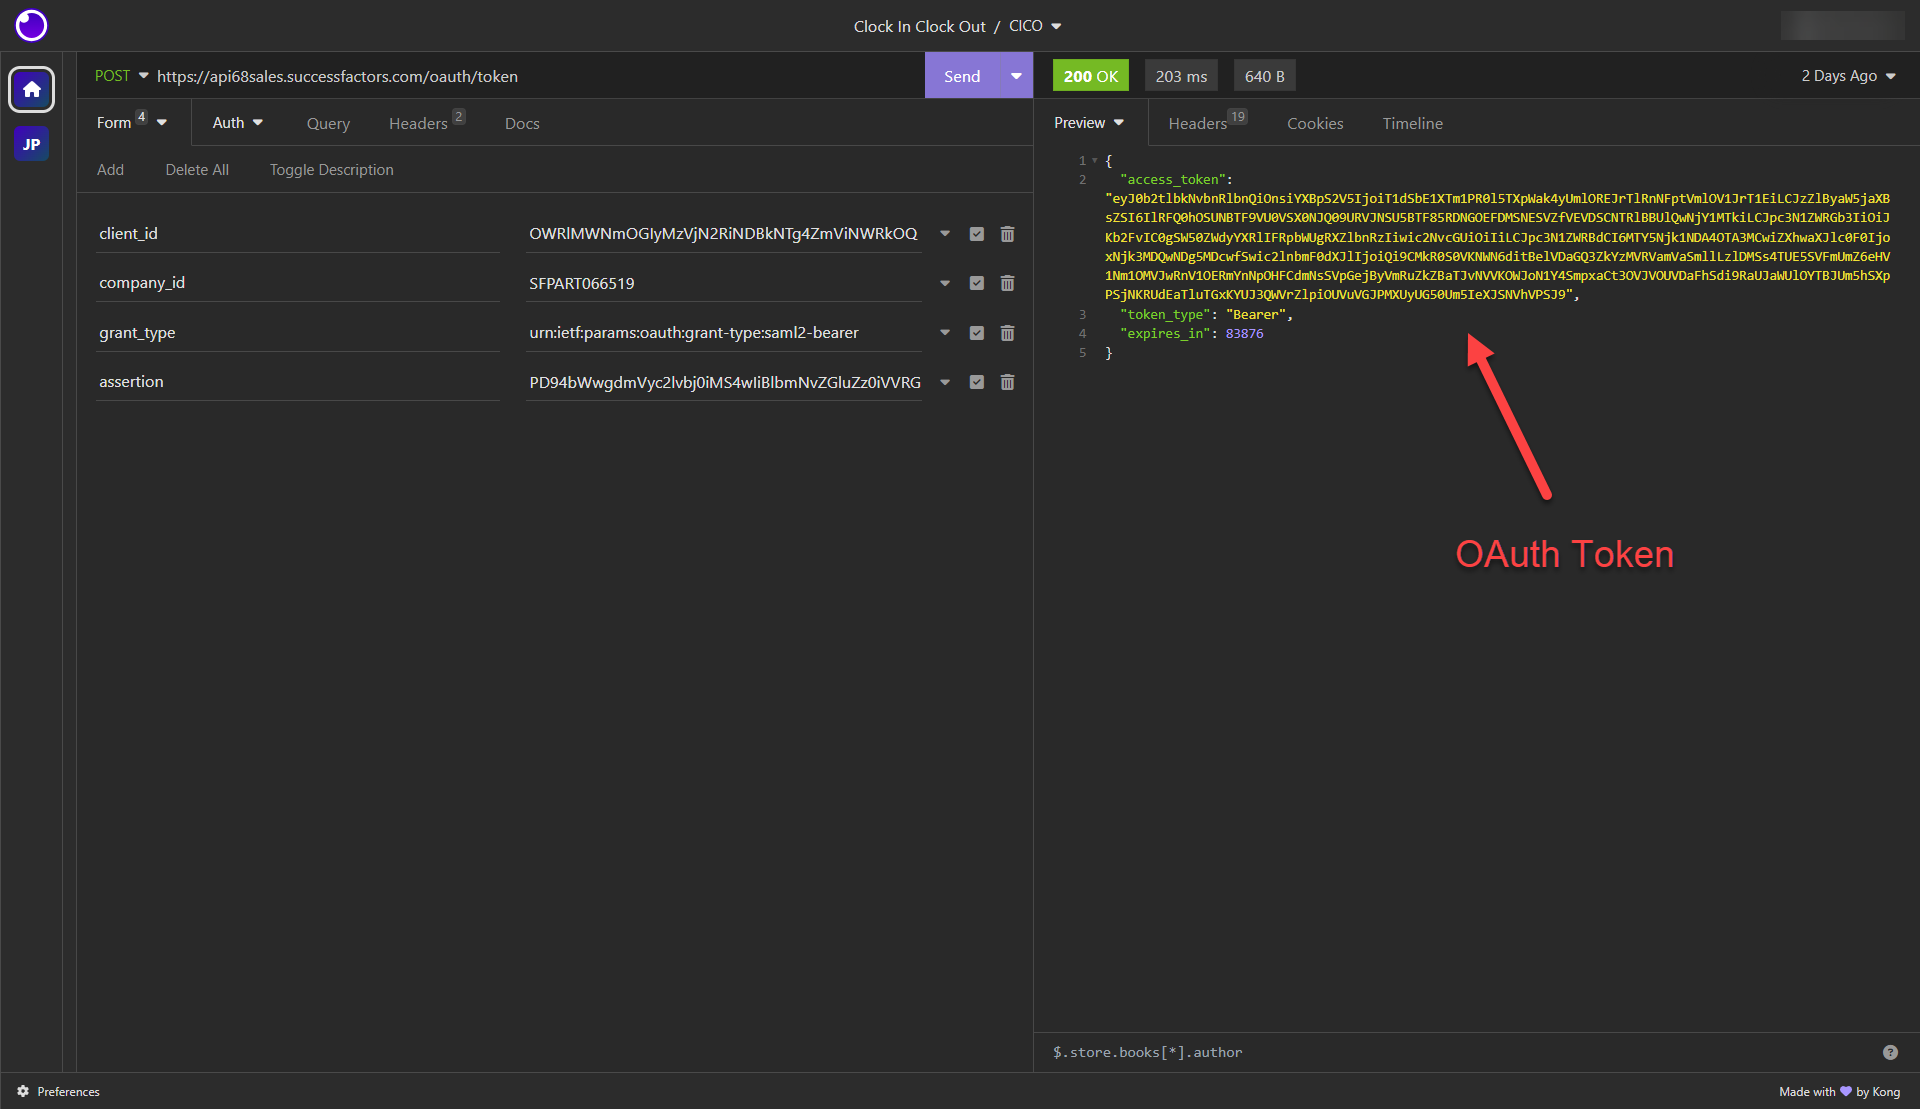Edit the assertion name field

(298, 382)
